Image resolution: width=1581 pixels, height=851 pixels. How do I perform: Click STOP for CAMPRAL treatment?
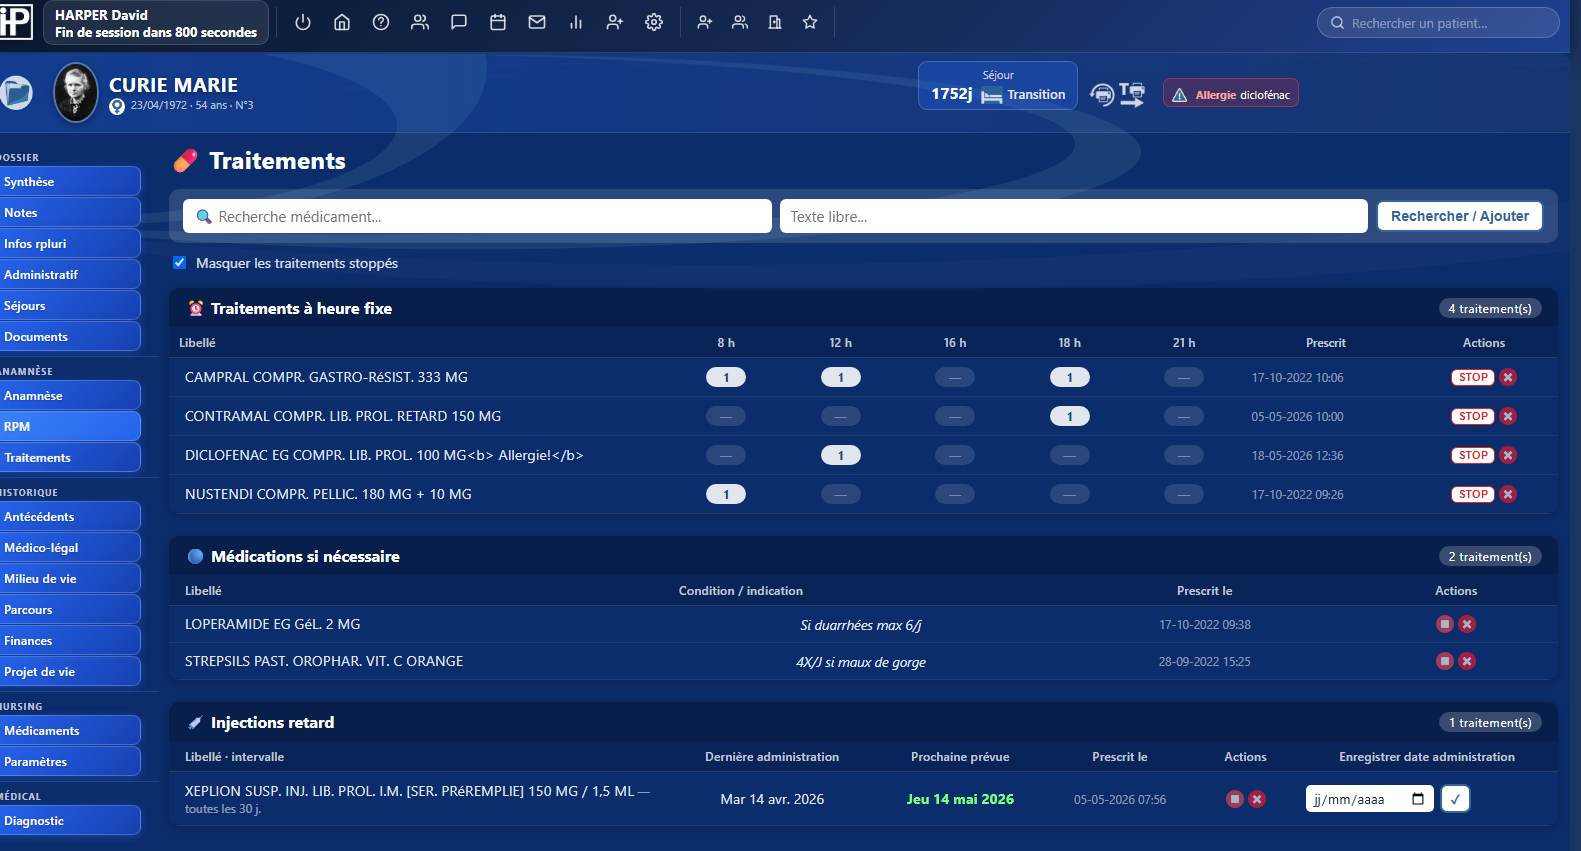pyautogui.click(x=1473, y=377)
